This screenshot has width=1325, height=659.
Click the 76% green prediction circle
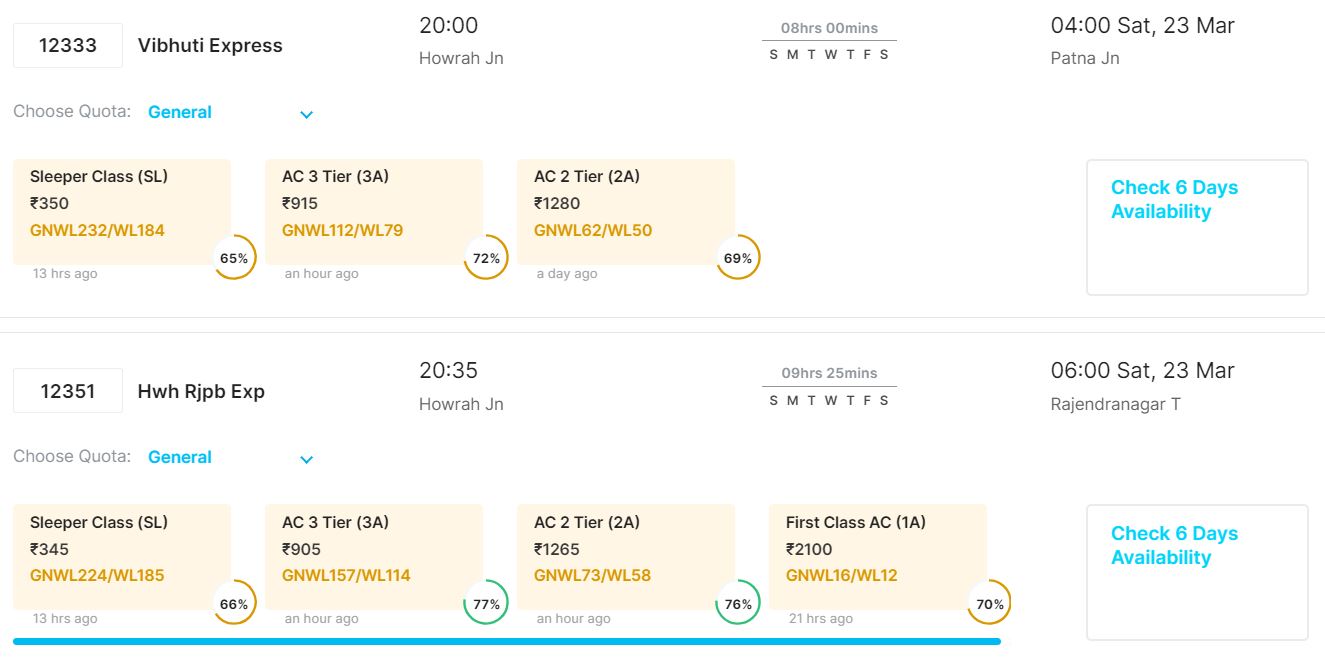(738, 604)
